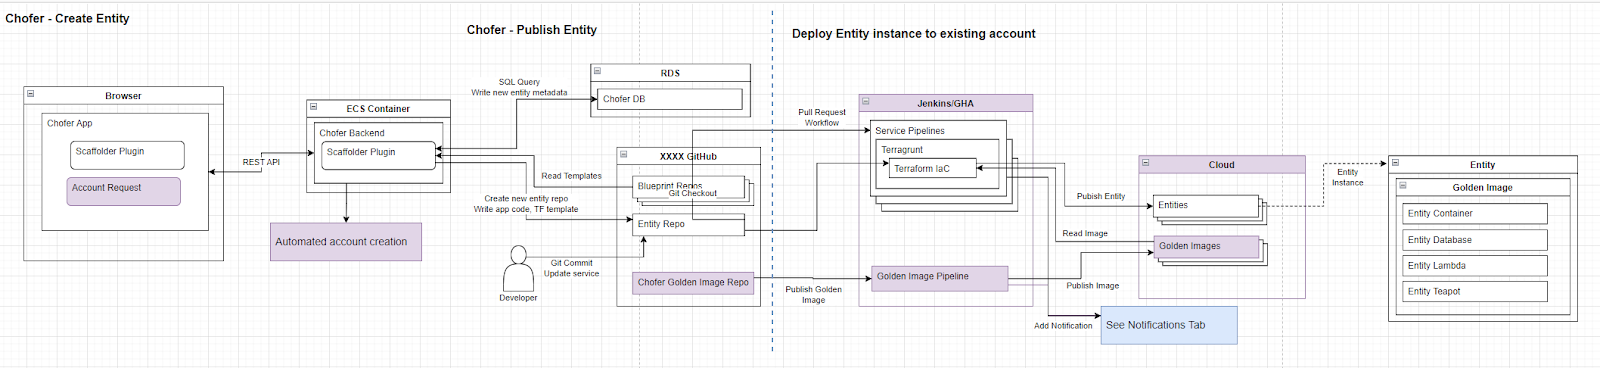Select the Chofer Golden Image Repo box
1600x368 pixels.
tap(693, 282)
